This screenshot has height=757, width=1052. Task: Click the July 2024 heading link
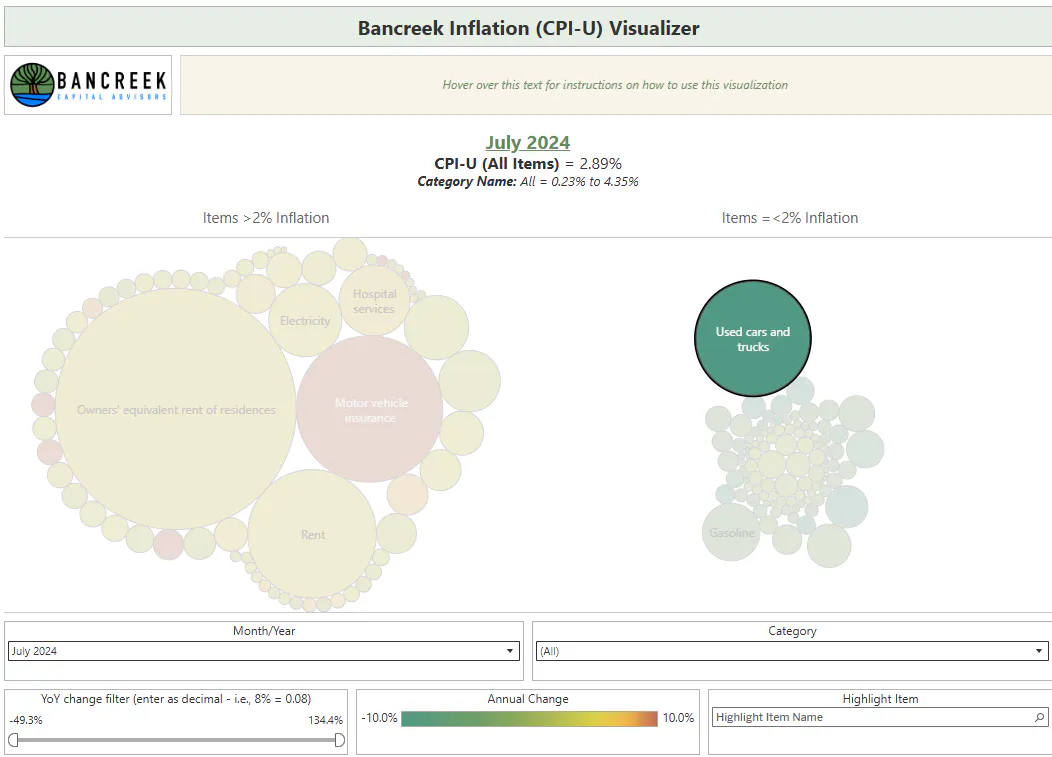(x=528, y=142)
